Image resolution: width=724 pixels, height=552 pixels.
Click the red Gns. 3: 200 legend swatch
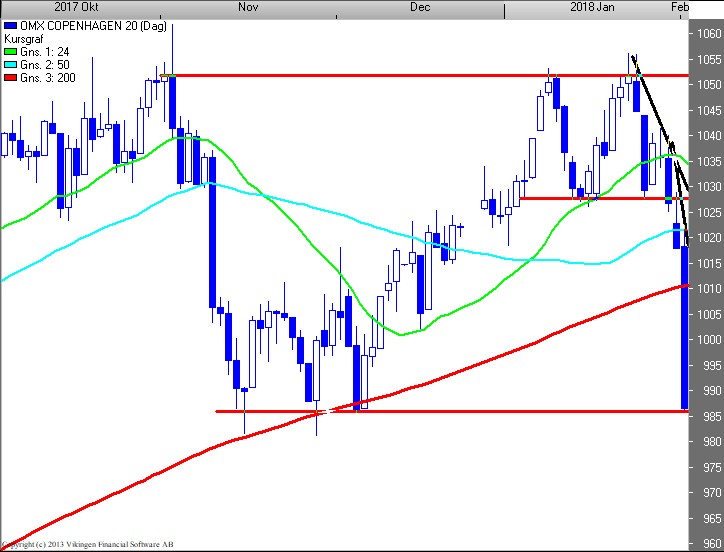pyautogui.click(x=11, y=76)
